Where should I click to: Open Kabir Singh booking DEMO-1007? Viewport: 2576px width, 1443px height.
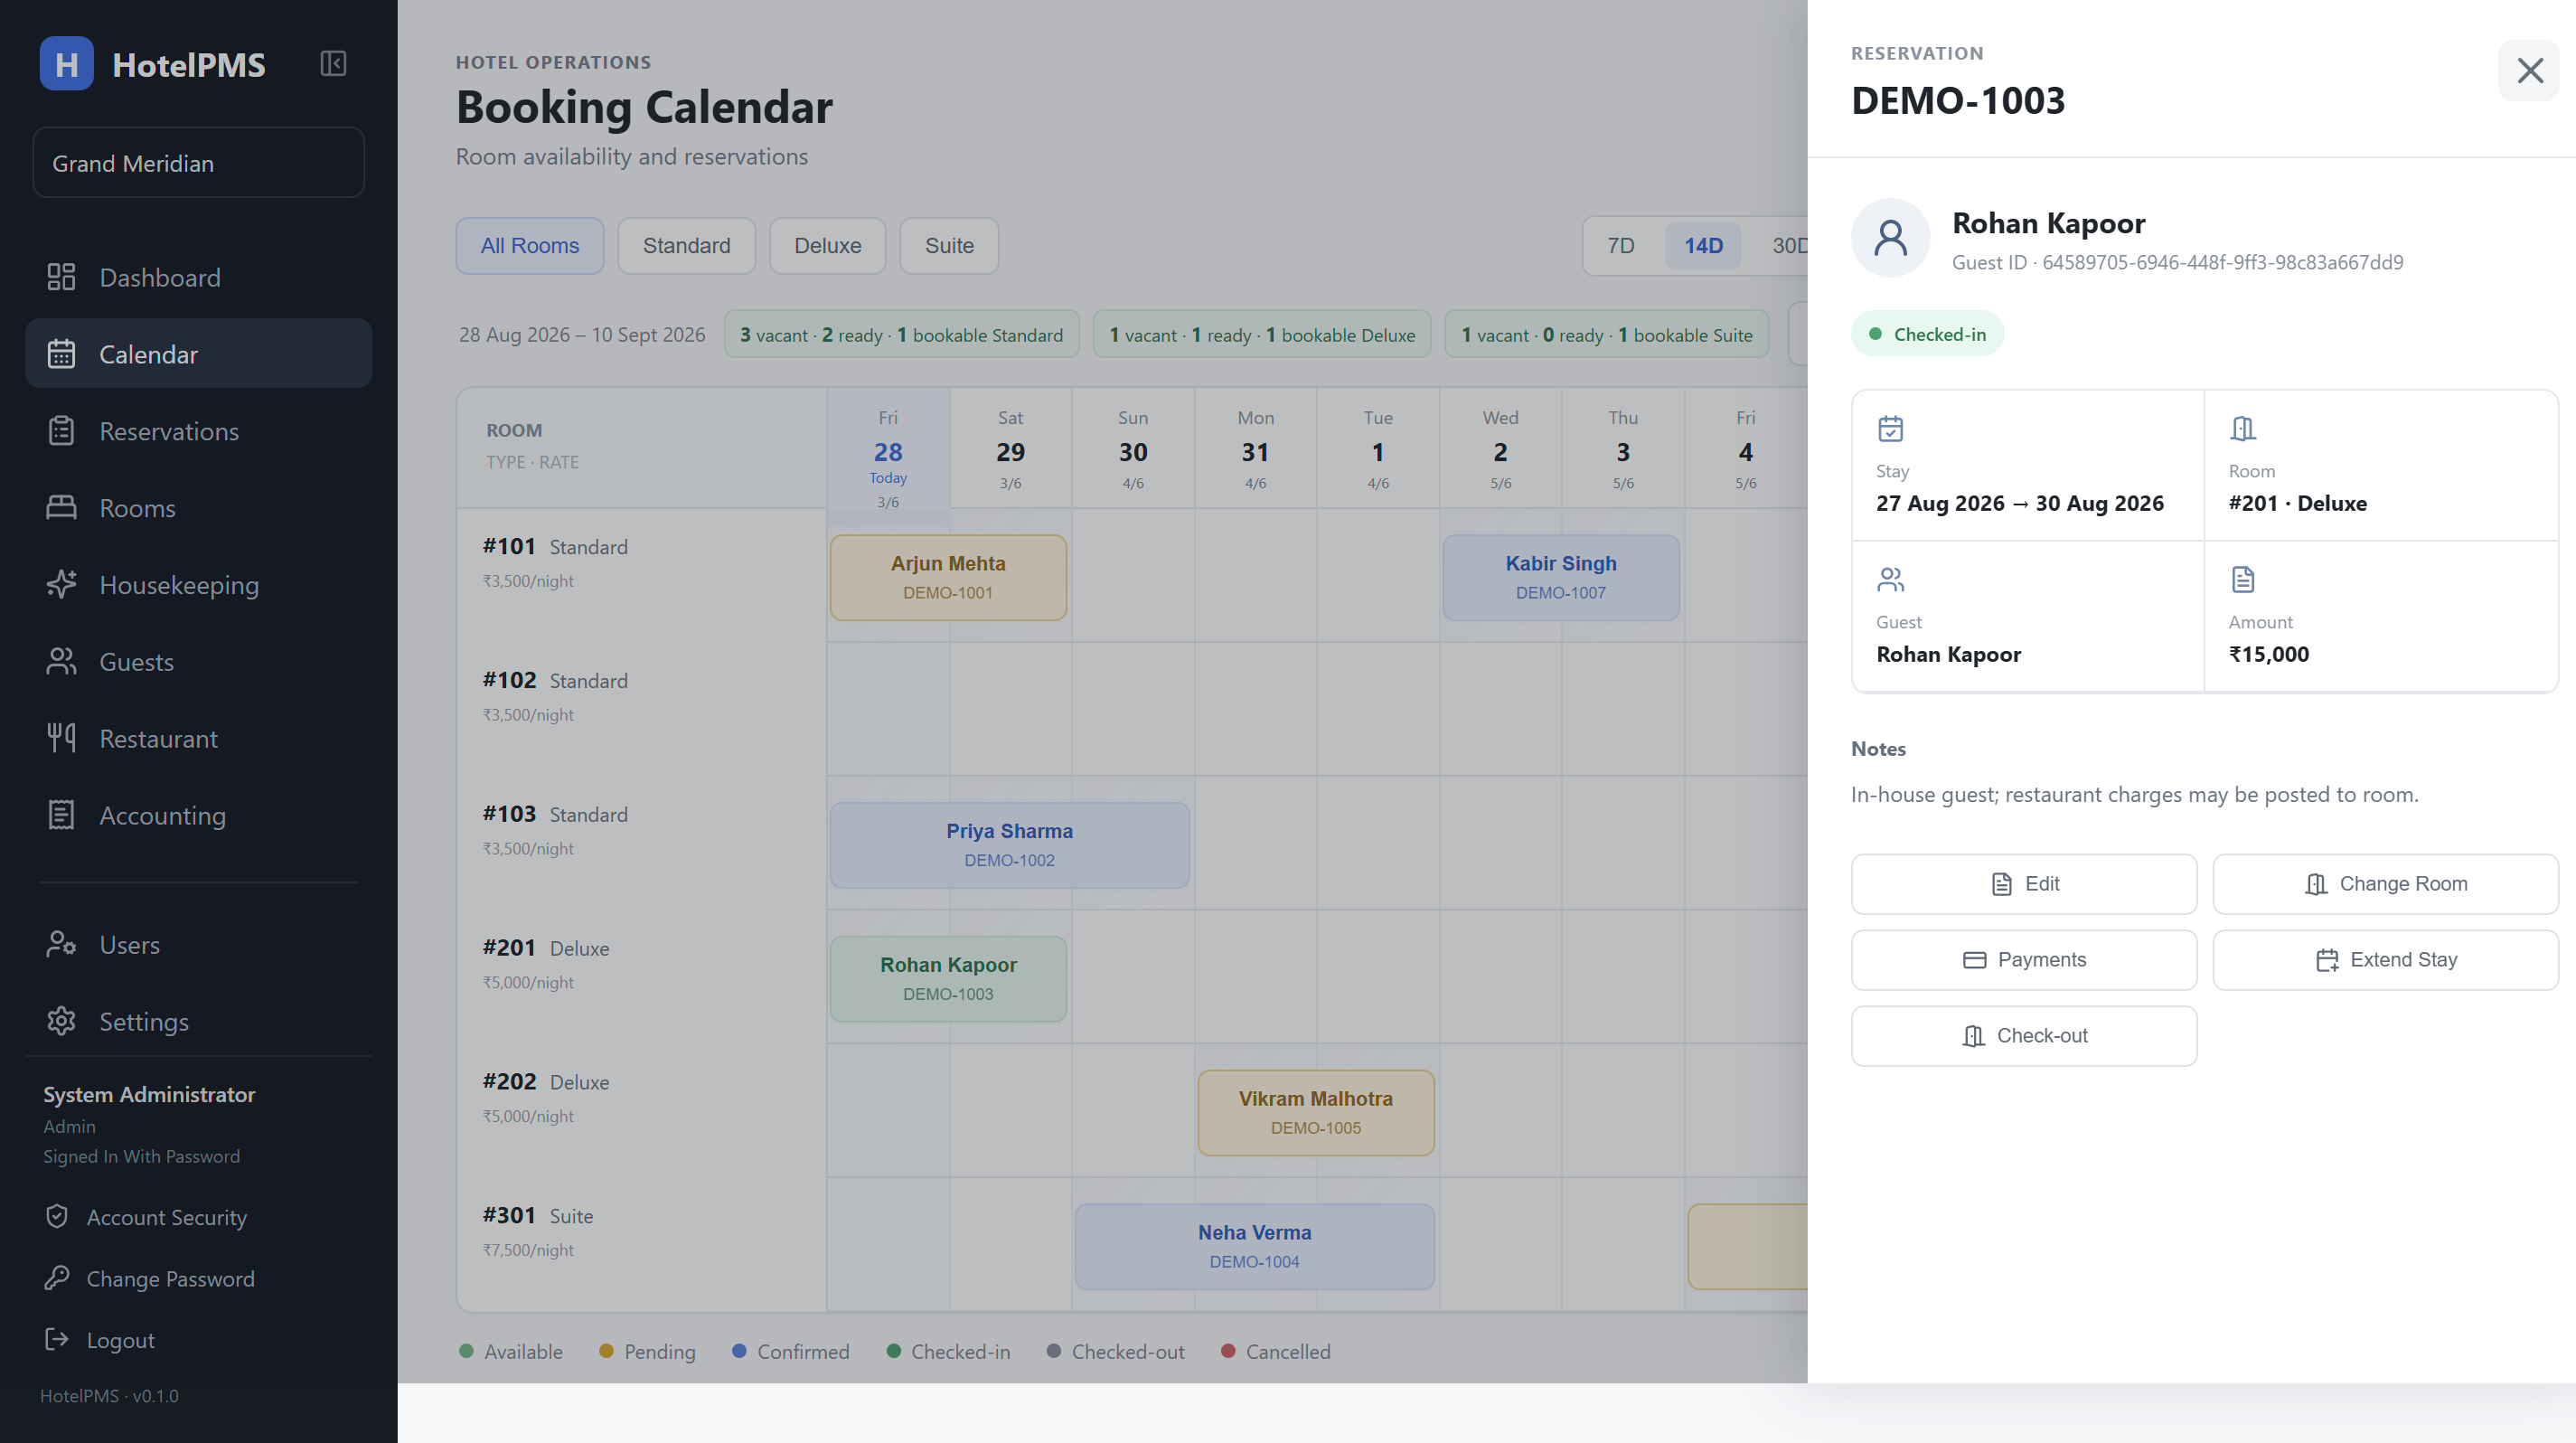click(1561, 578)
